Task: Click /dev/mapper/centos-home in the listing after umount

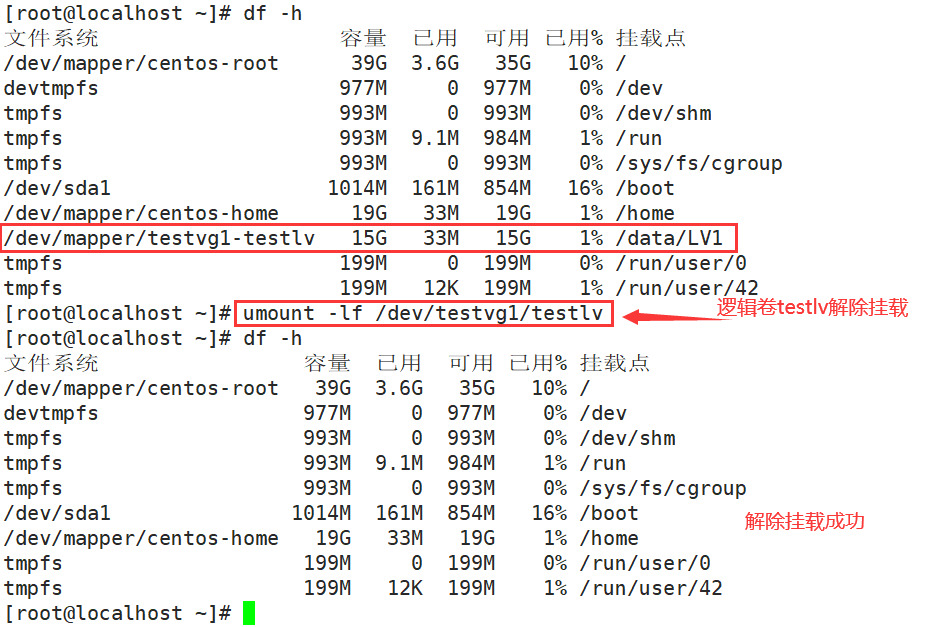Action: point(141,538)
